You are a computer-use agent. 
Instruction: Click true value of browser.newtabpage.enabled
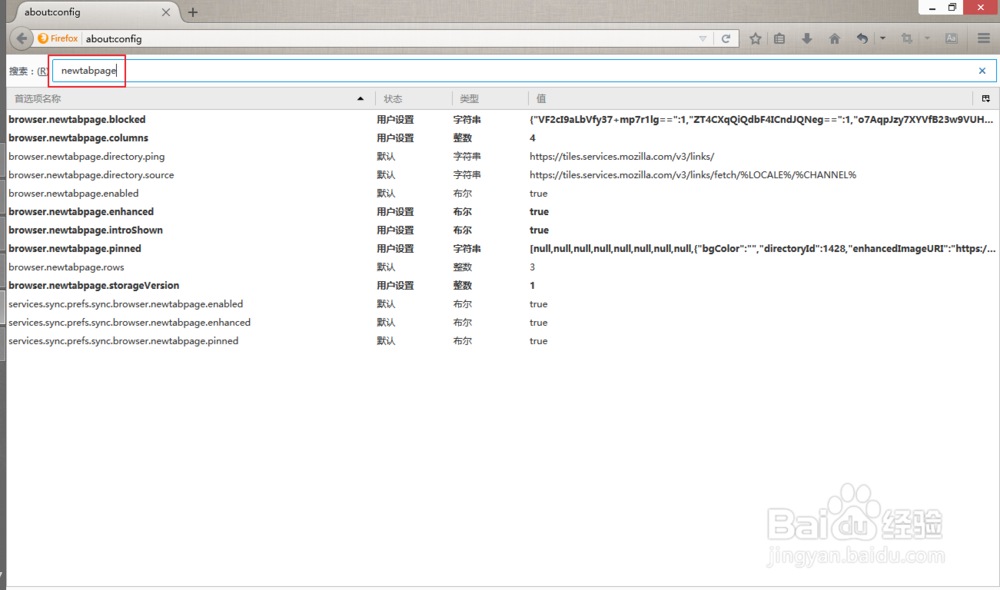pos(538,193)
